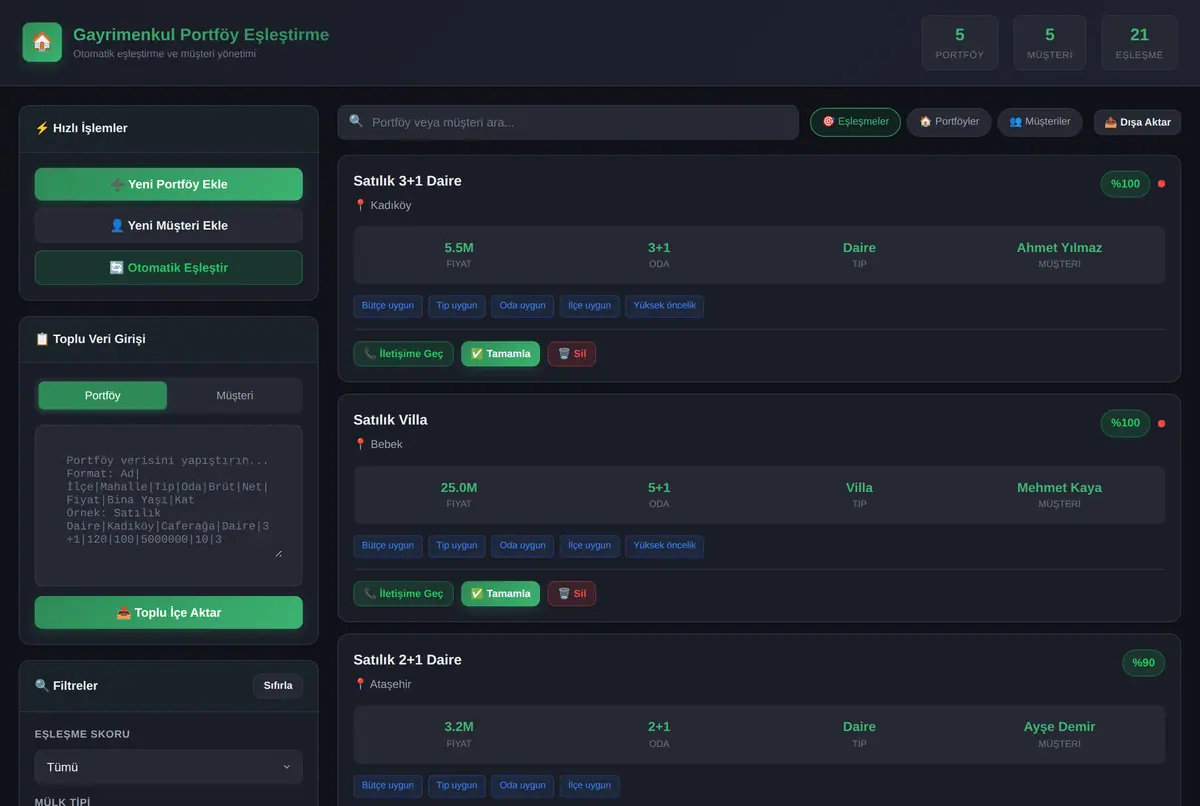Click the green house logo icon
This screenshot has height=806, width=1200.
(x=42, y=42)
